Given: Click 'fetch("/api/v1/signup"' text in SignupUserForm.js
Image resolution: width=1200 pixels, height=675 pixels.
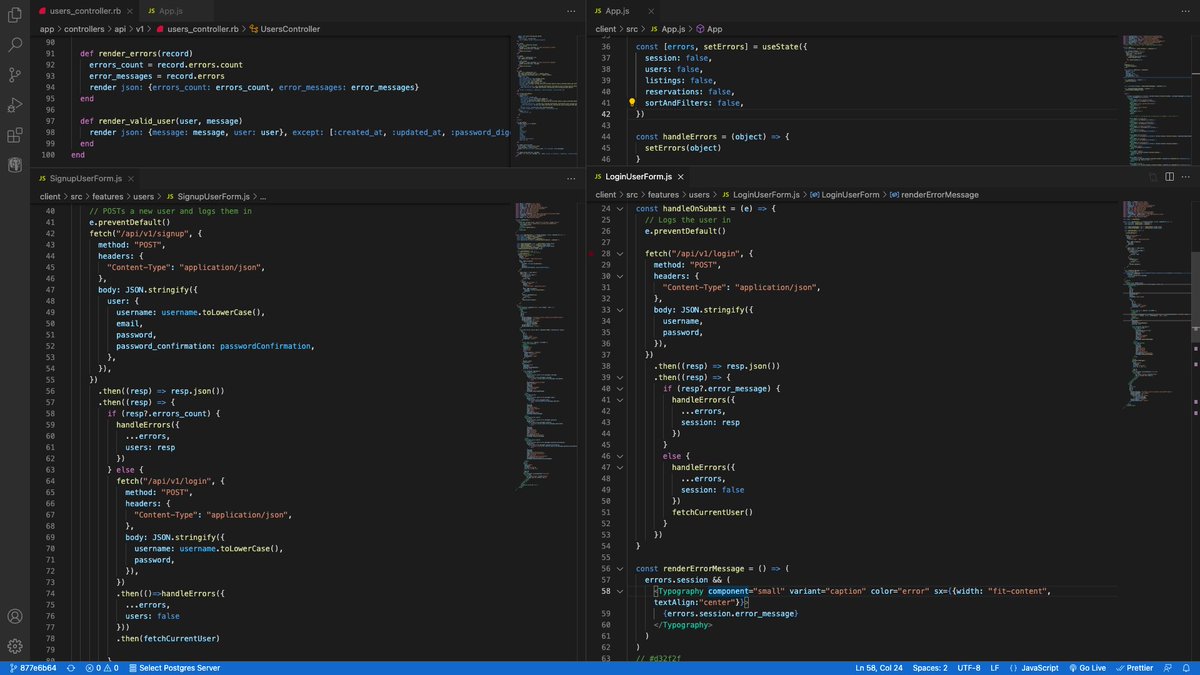Looking at the screenshot, I should pos(138,234).
